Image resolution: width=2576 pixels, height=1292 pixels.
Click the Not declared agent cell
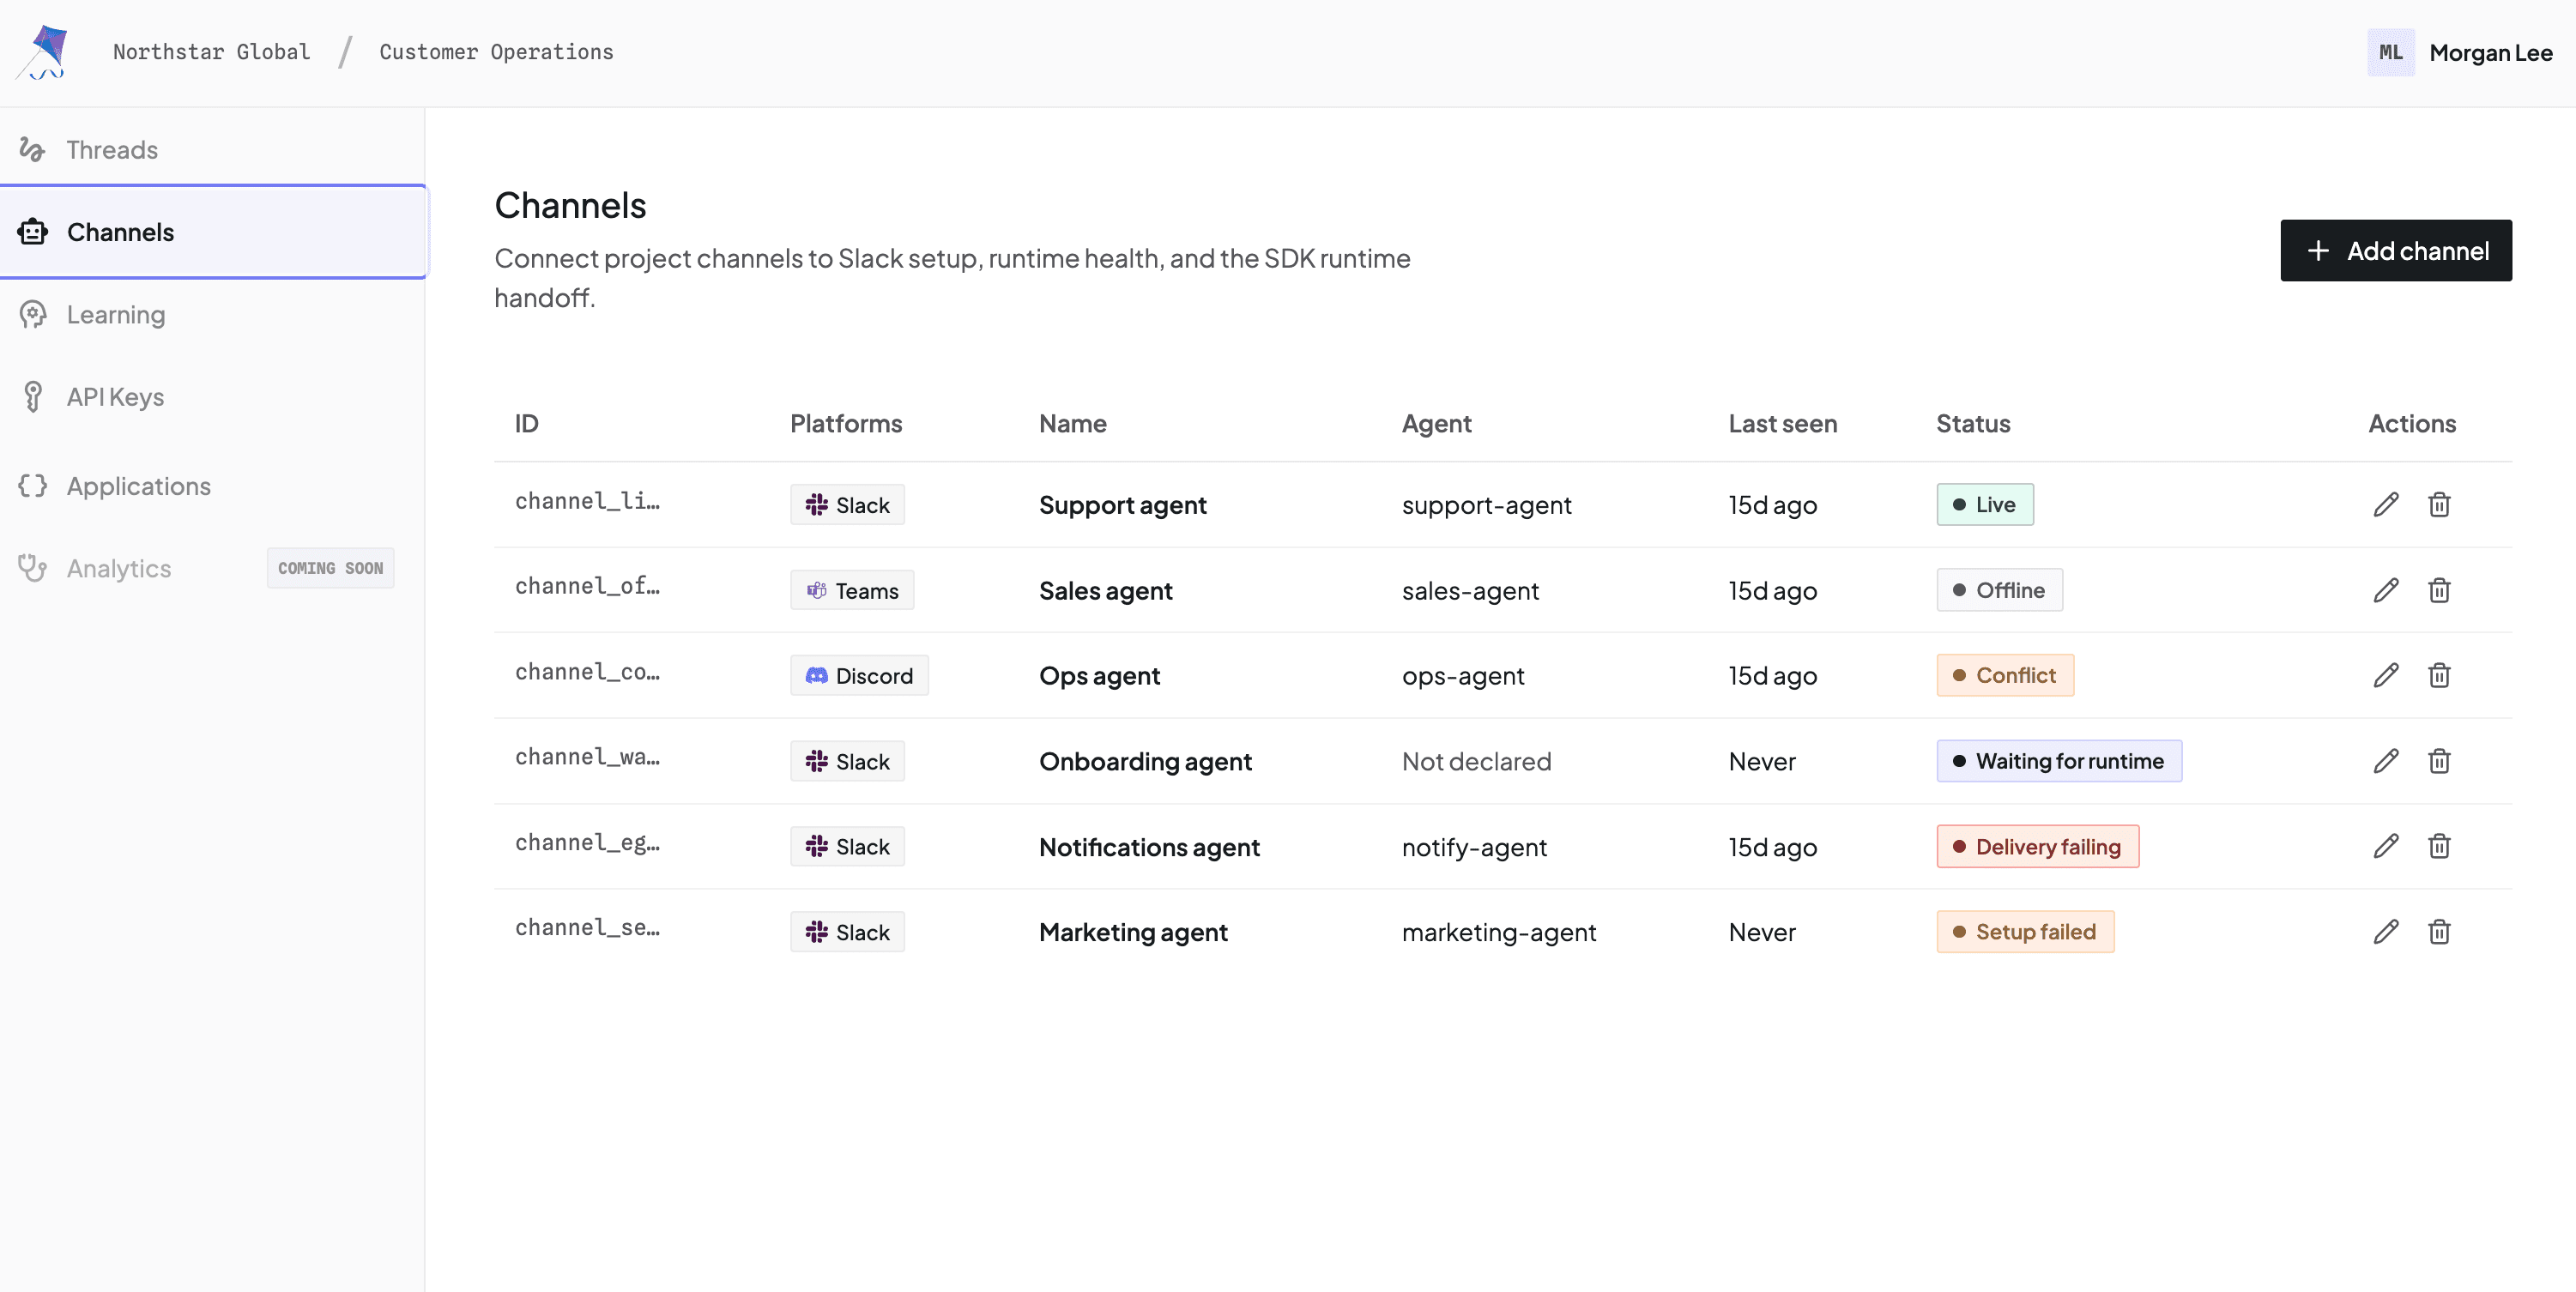tap(1476, 762)
